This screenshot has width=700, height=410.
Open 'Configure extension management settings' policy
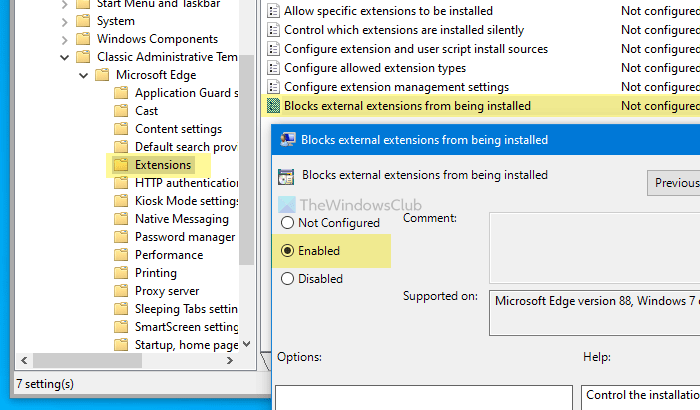coord(396,87)
